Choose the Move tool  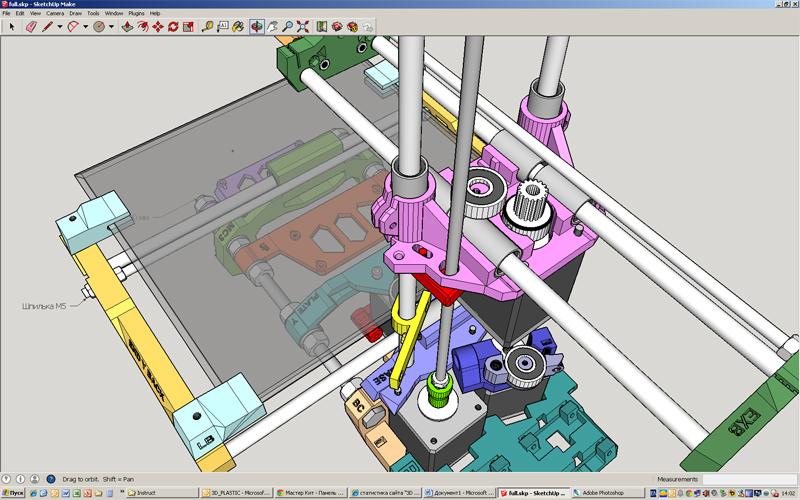point(158,27)
